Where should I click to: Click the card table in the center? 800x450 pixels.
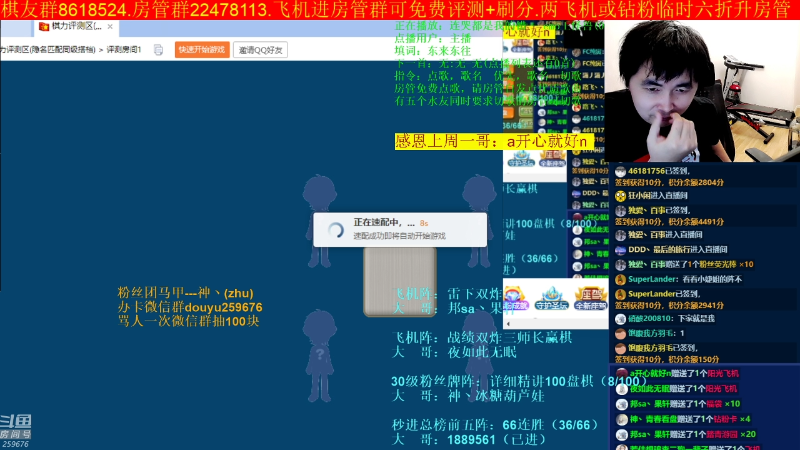pyautogui.click(x=399, y=282)
